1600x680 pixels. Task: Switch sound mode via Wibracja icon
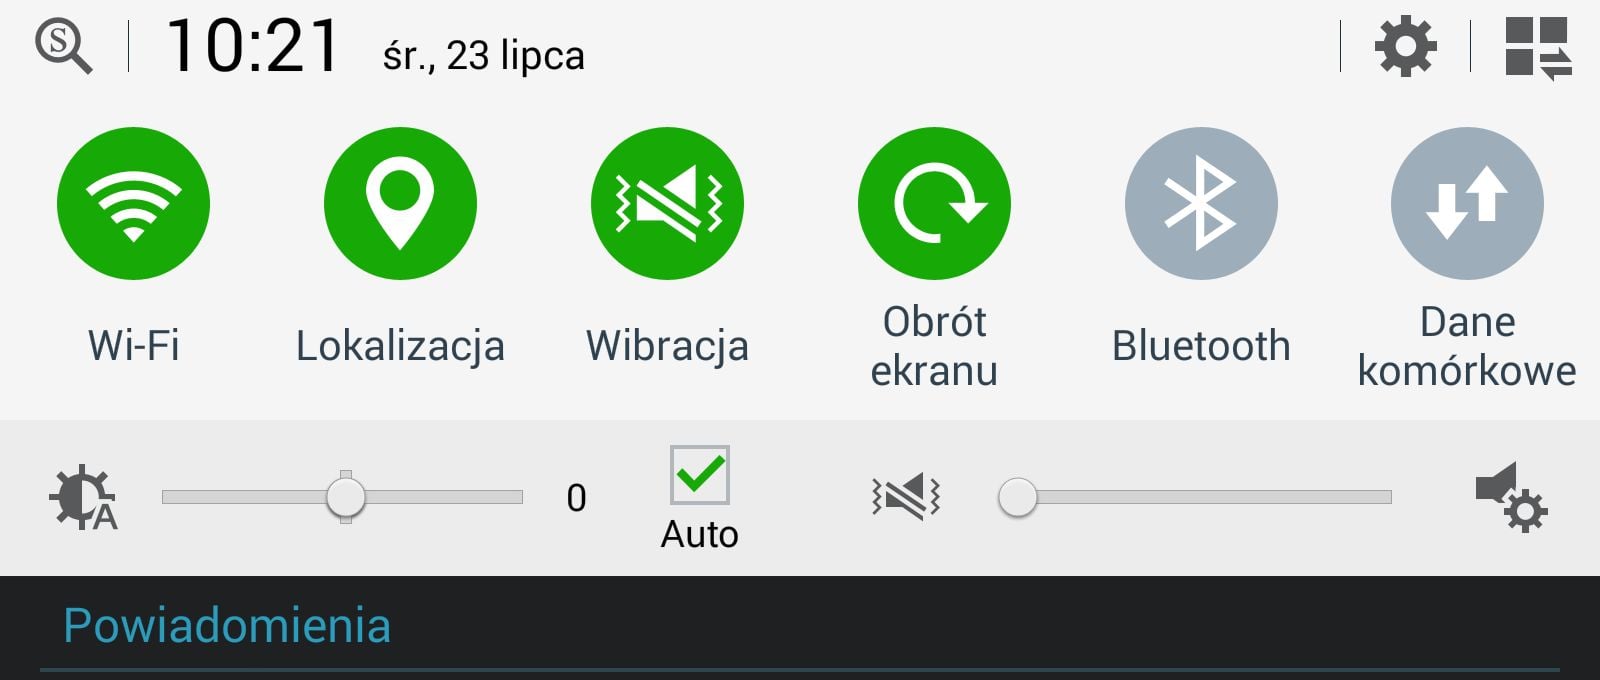(667, 203)
